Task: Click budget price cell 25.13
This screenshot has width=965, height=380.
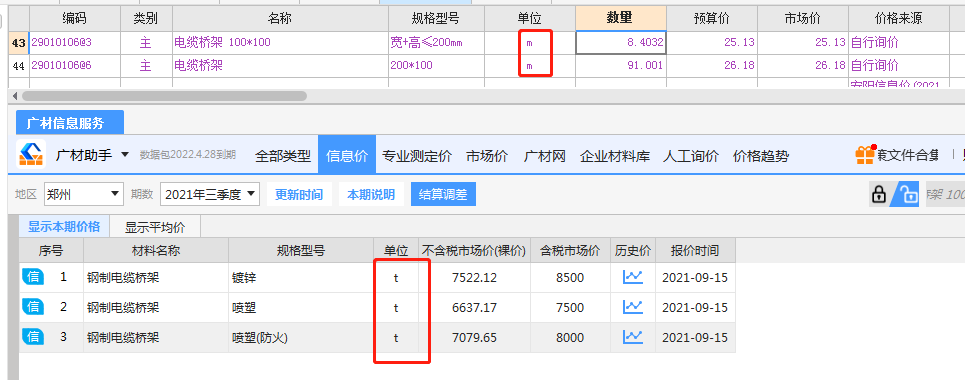Action: click(x=711, y=42)
